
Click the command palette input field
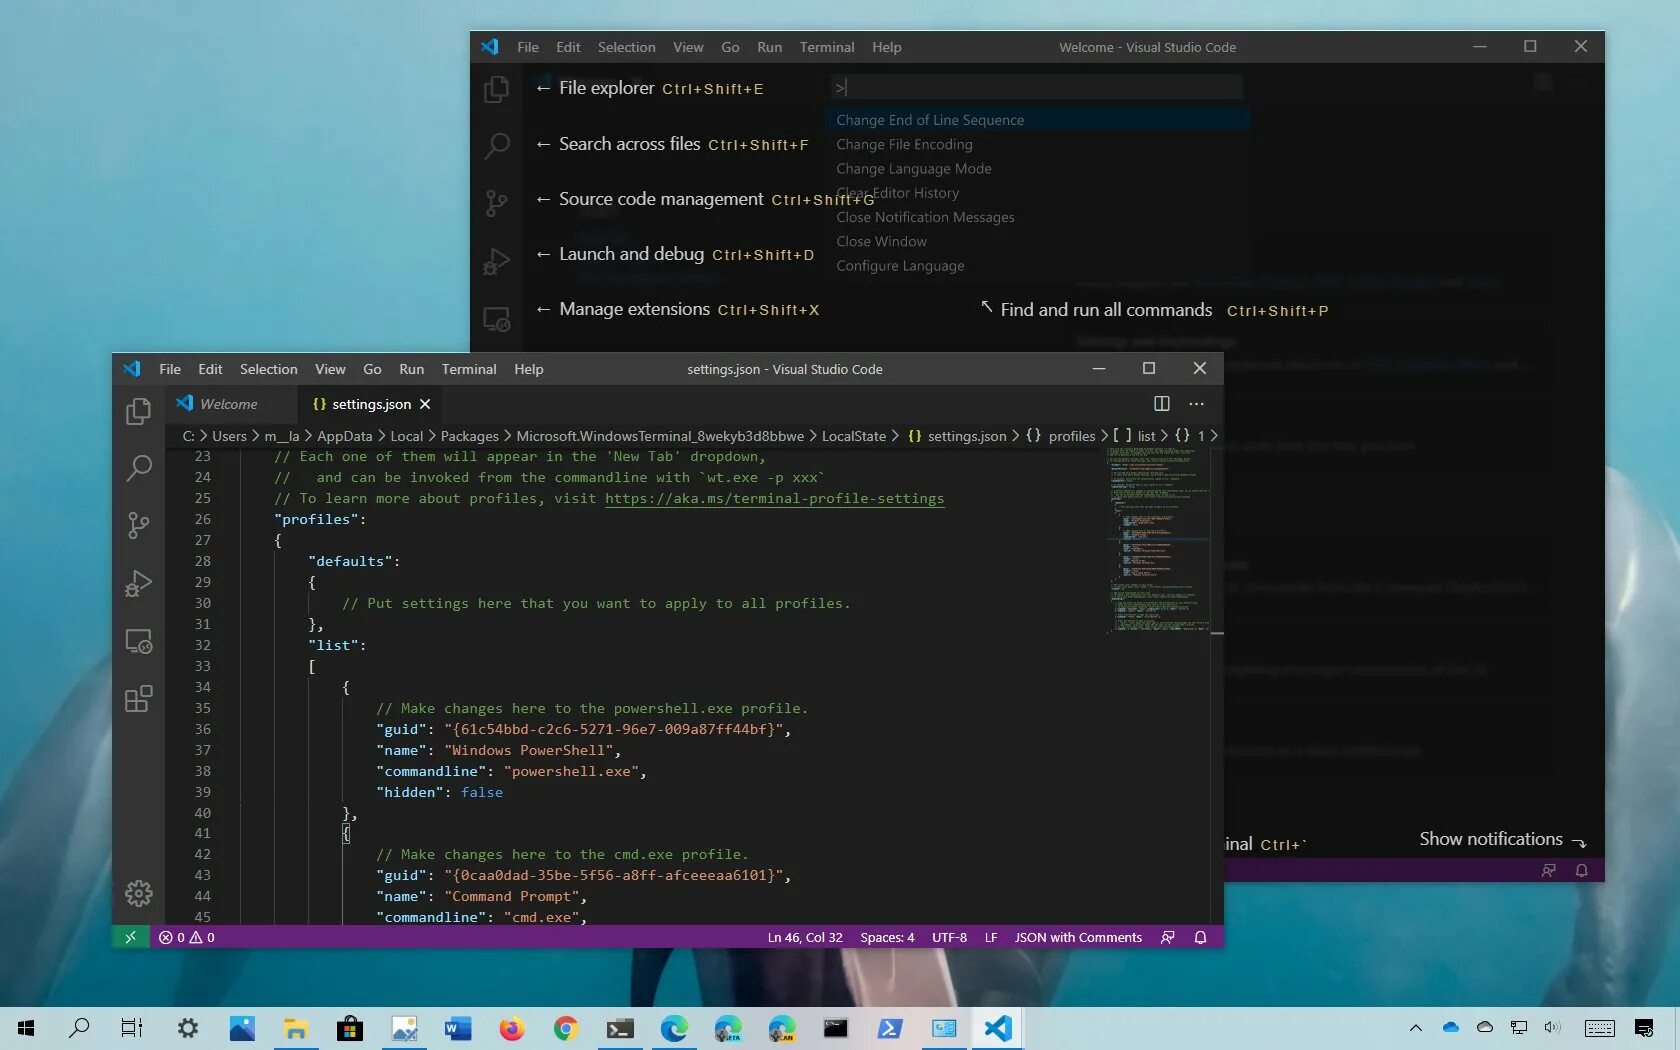coord(1035,87)
